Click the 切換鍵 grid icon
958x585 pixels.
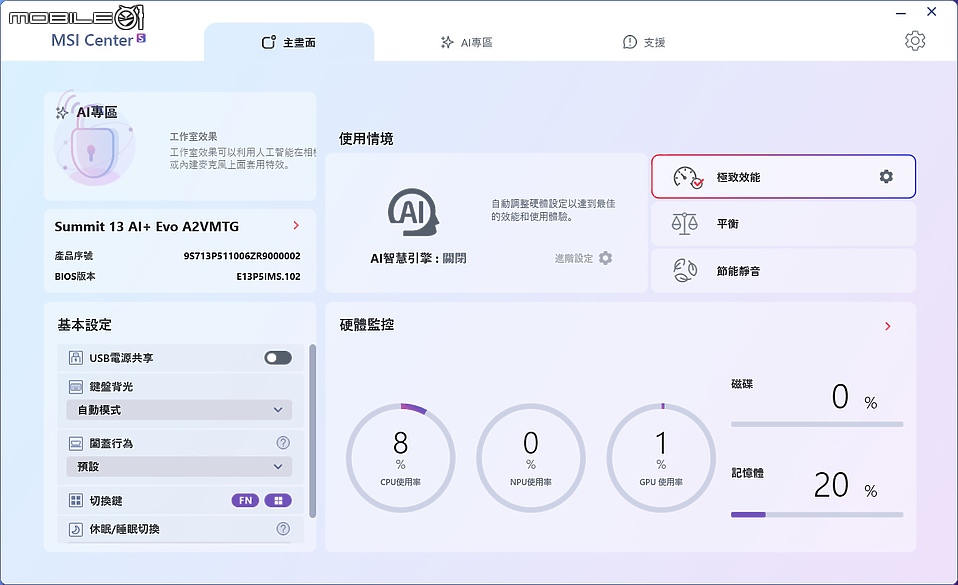coord(76,501)
